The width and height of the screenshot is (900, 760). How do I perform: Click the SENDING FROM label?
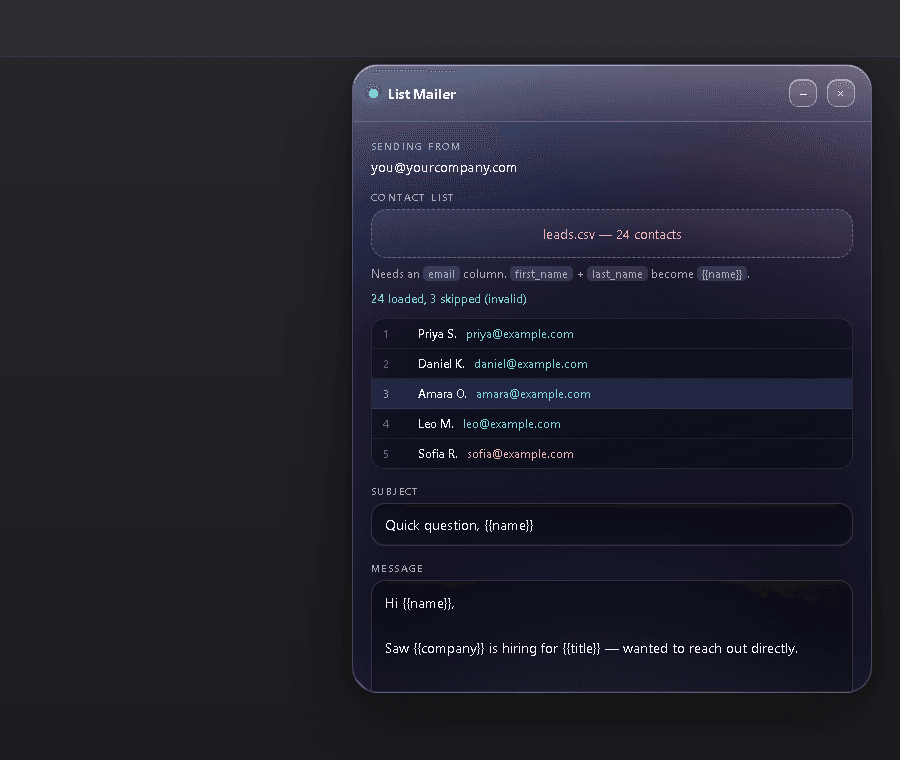(416, 146)
